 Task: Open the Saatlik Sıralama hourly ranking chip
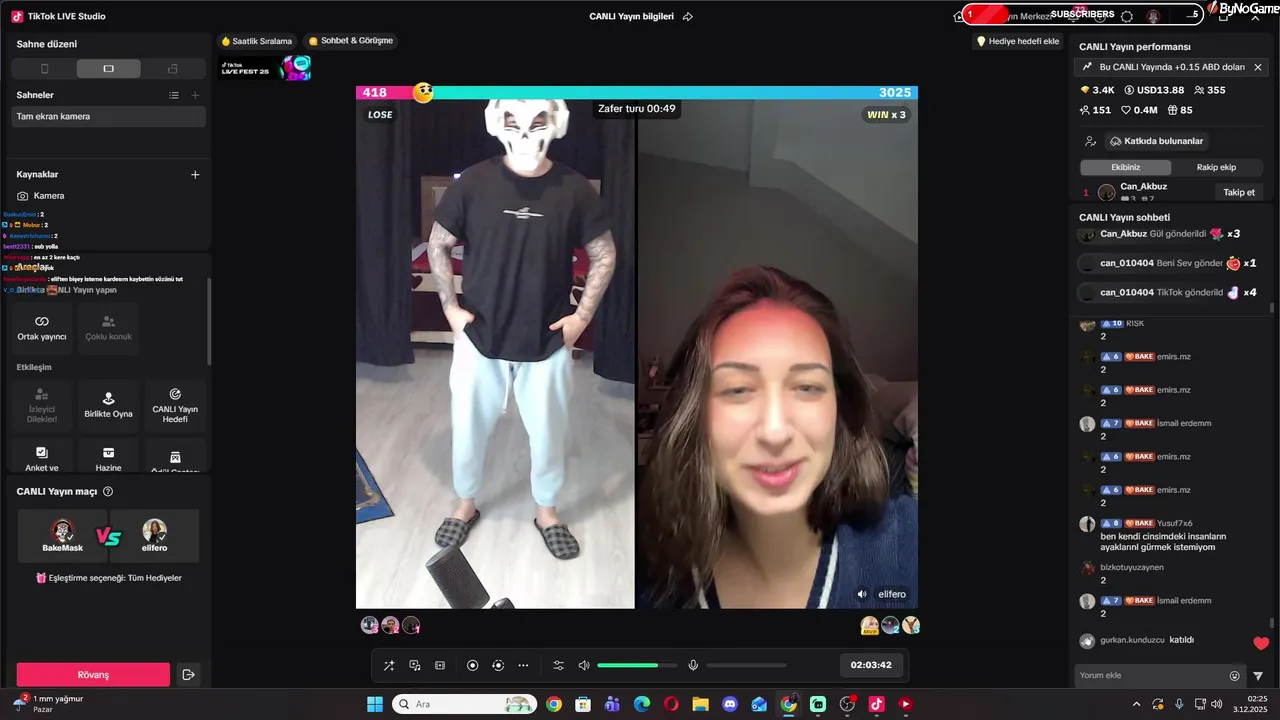click(257, 41)
